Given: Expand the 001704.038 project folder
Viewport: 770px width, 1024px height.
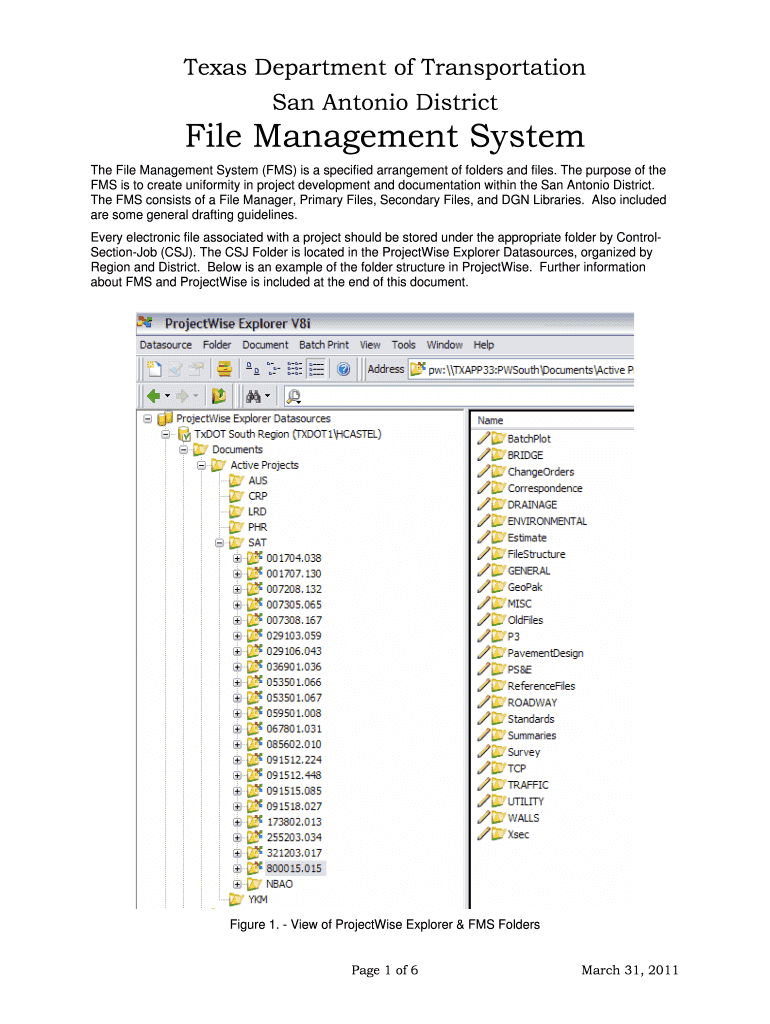Looking at the screenshot, I should click(237, 558).
